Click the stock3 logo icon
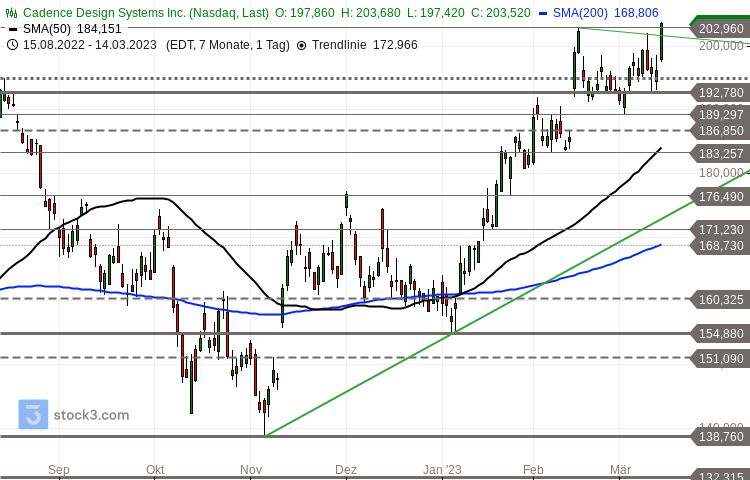This screenshot has height=480, width=750. (33, 415)
